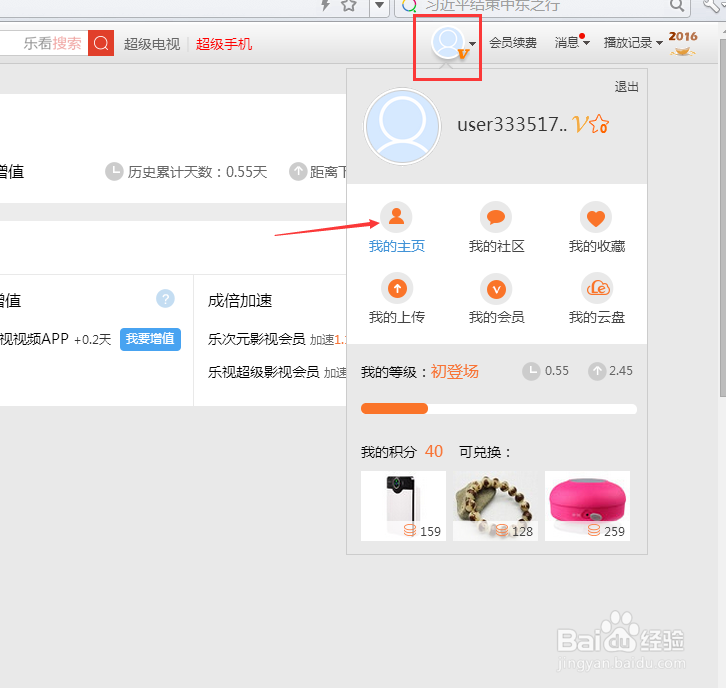726x688 pixels.
Task: Click the 我的会员 text label
Action: point(496,317)
